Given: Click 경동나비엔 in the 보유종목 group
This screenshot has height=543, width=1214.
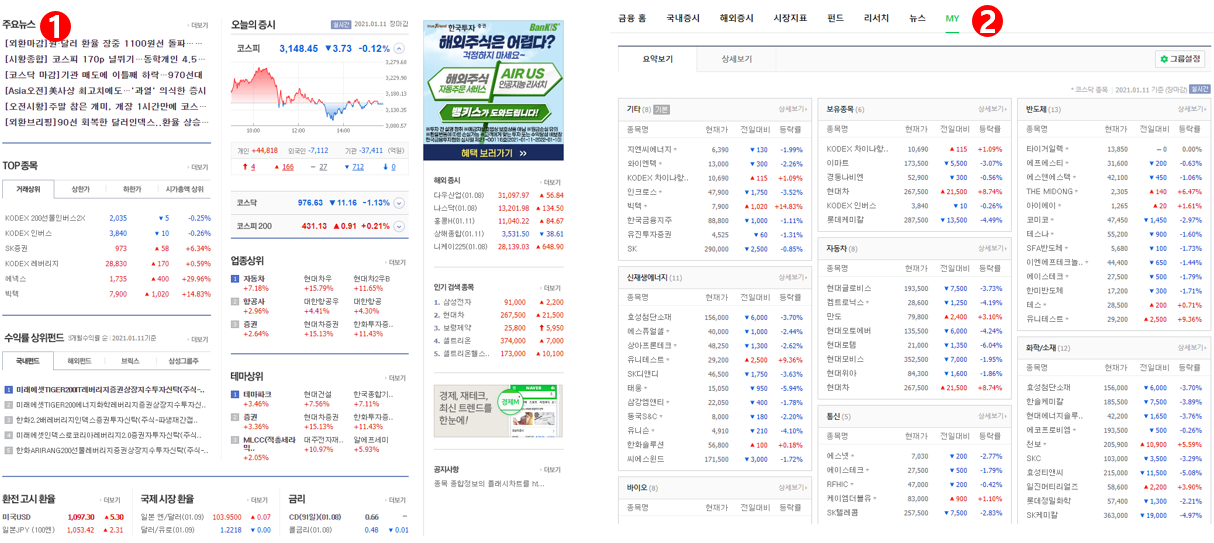Looking at the screenshot, I should [844, 177].
